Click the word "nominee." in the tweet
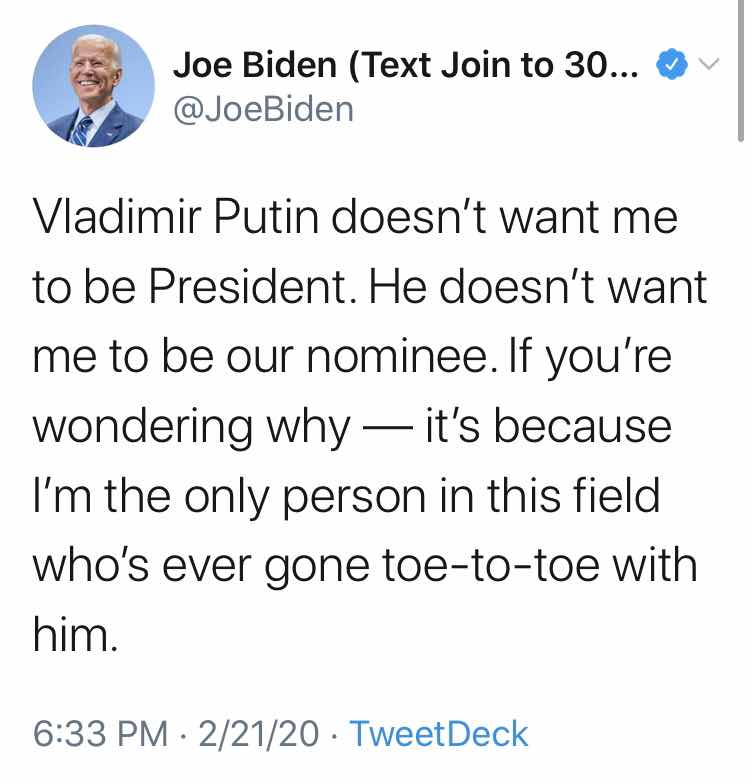The width and height of the screenshot is (750, 782). tap(420, 357)
